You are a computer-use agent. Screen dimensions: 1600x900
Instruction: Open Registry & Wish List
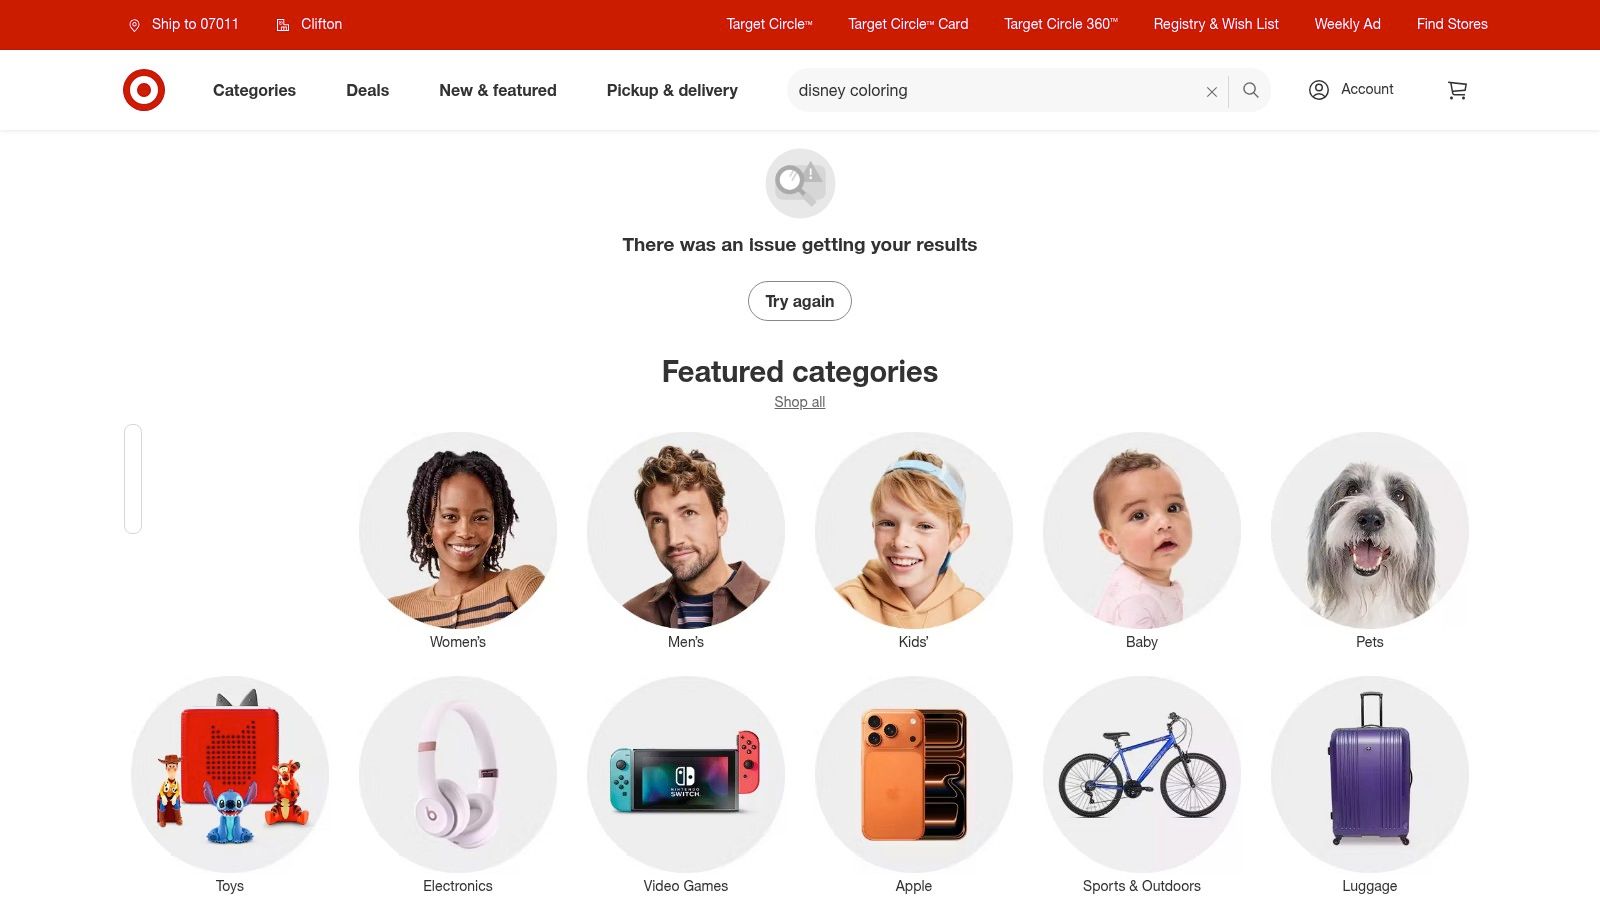click(x=1216, y=24)
